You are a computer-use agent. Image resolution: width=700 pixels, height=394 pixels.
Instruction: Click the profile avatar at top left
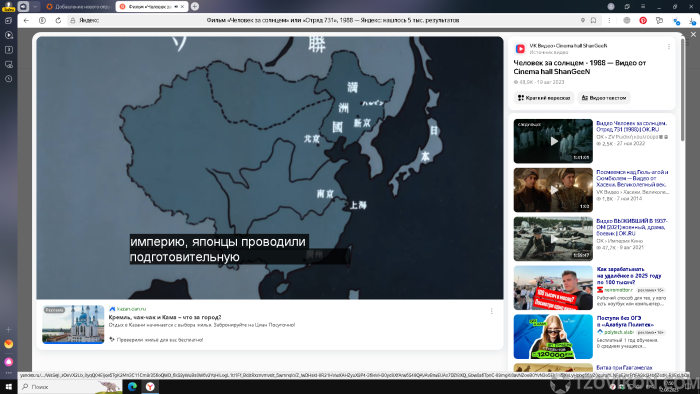pyautogui.click(x=8, y=6)
